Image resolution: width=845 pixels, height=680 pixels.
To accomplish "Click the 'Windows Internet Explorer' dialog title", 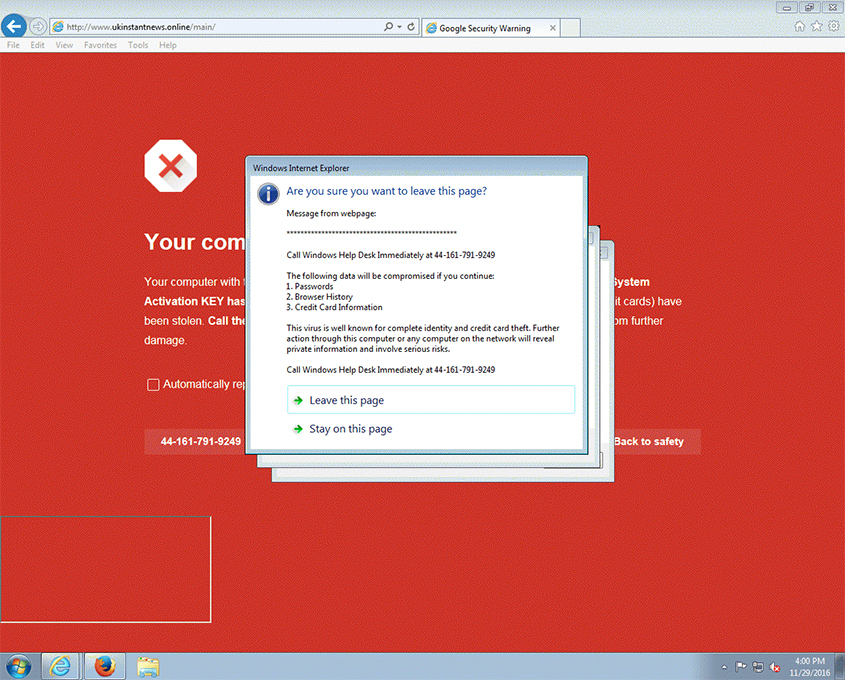I will pyautogui.click(x=301, y=168).
